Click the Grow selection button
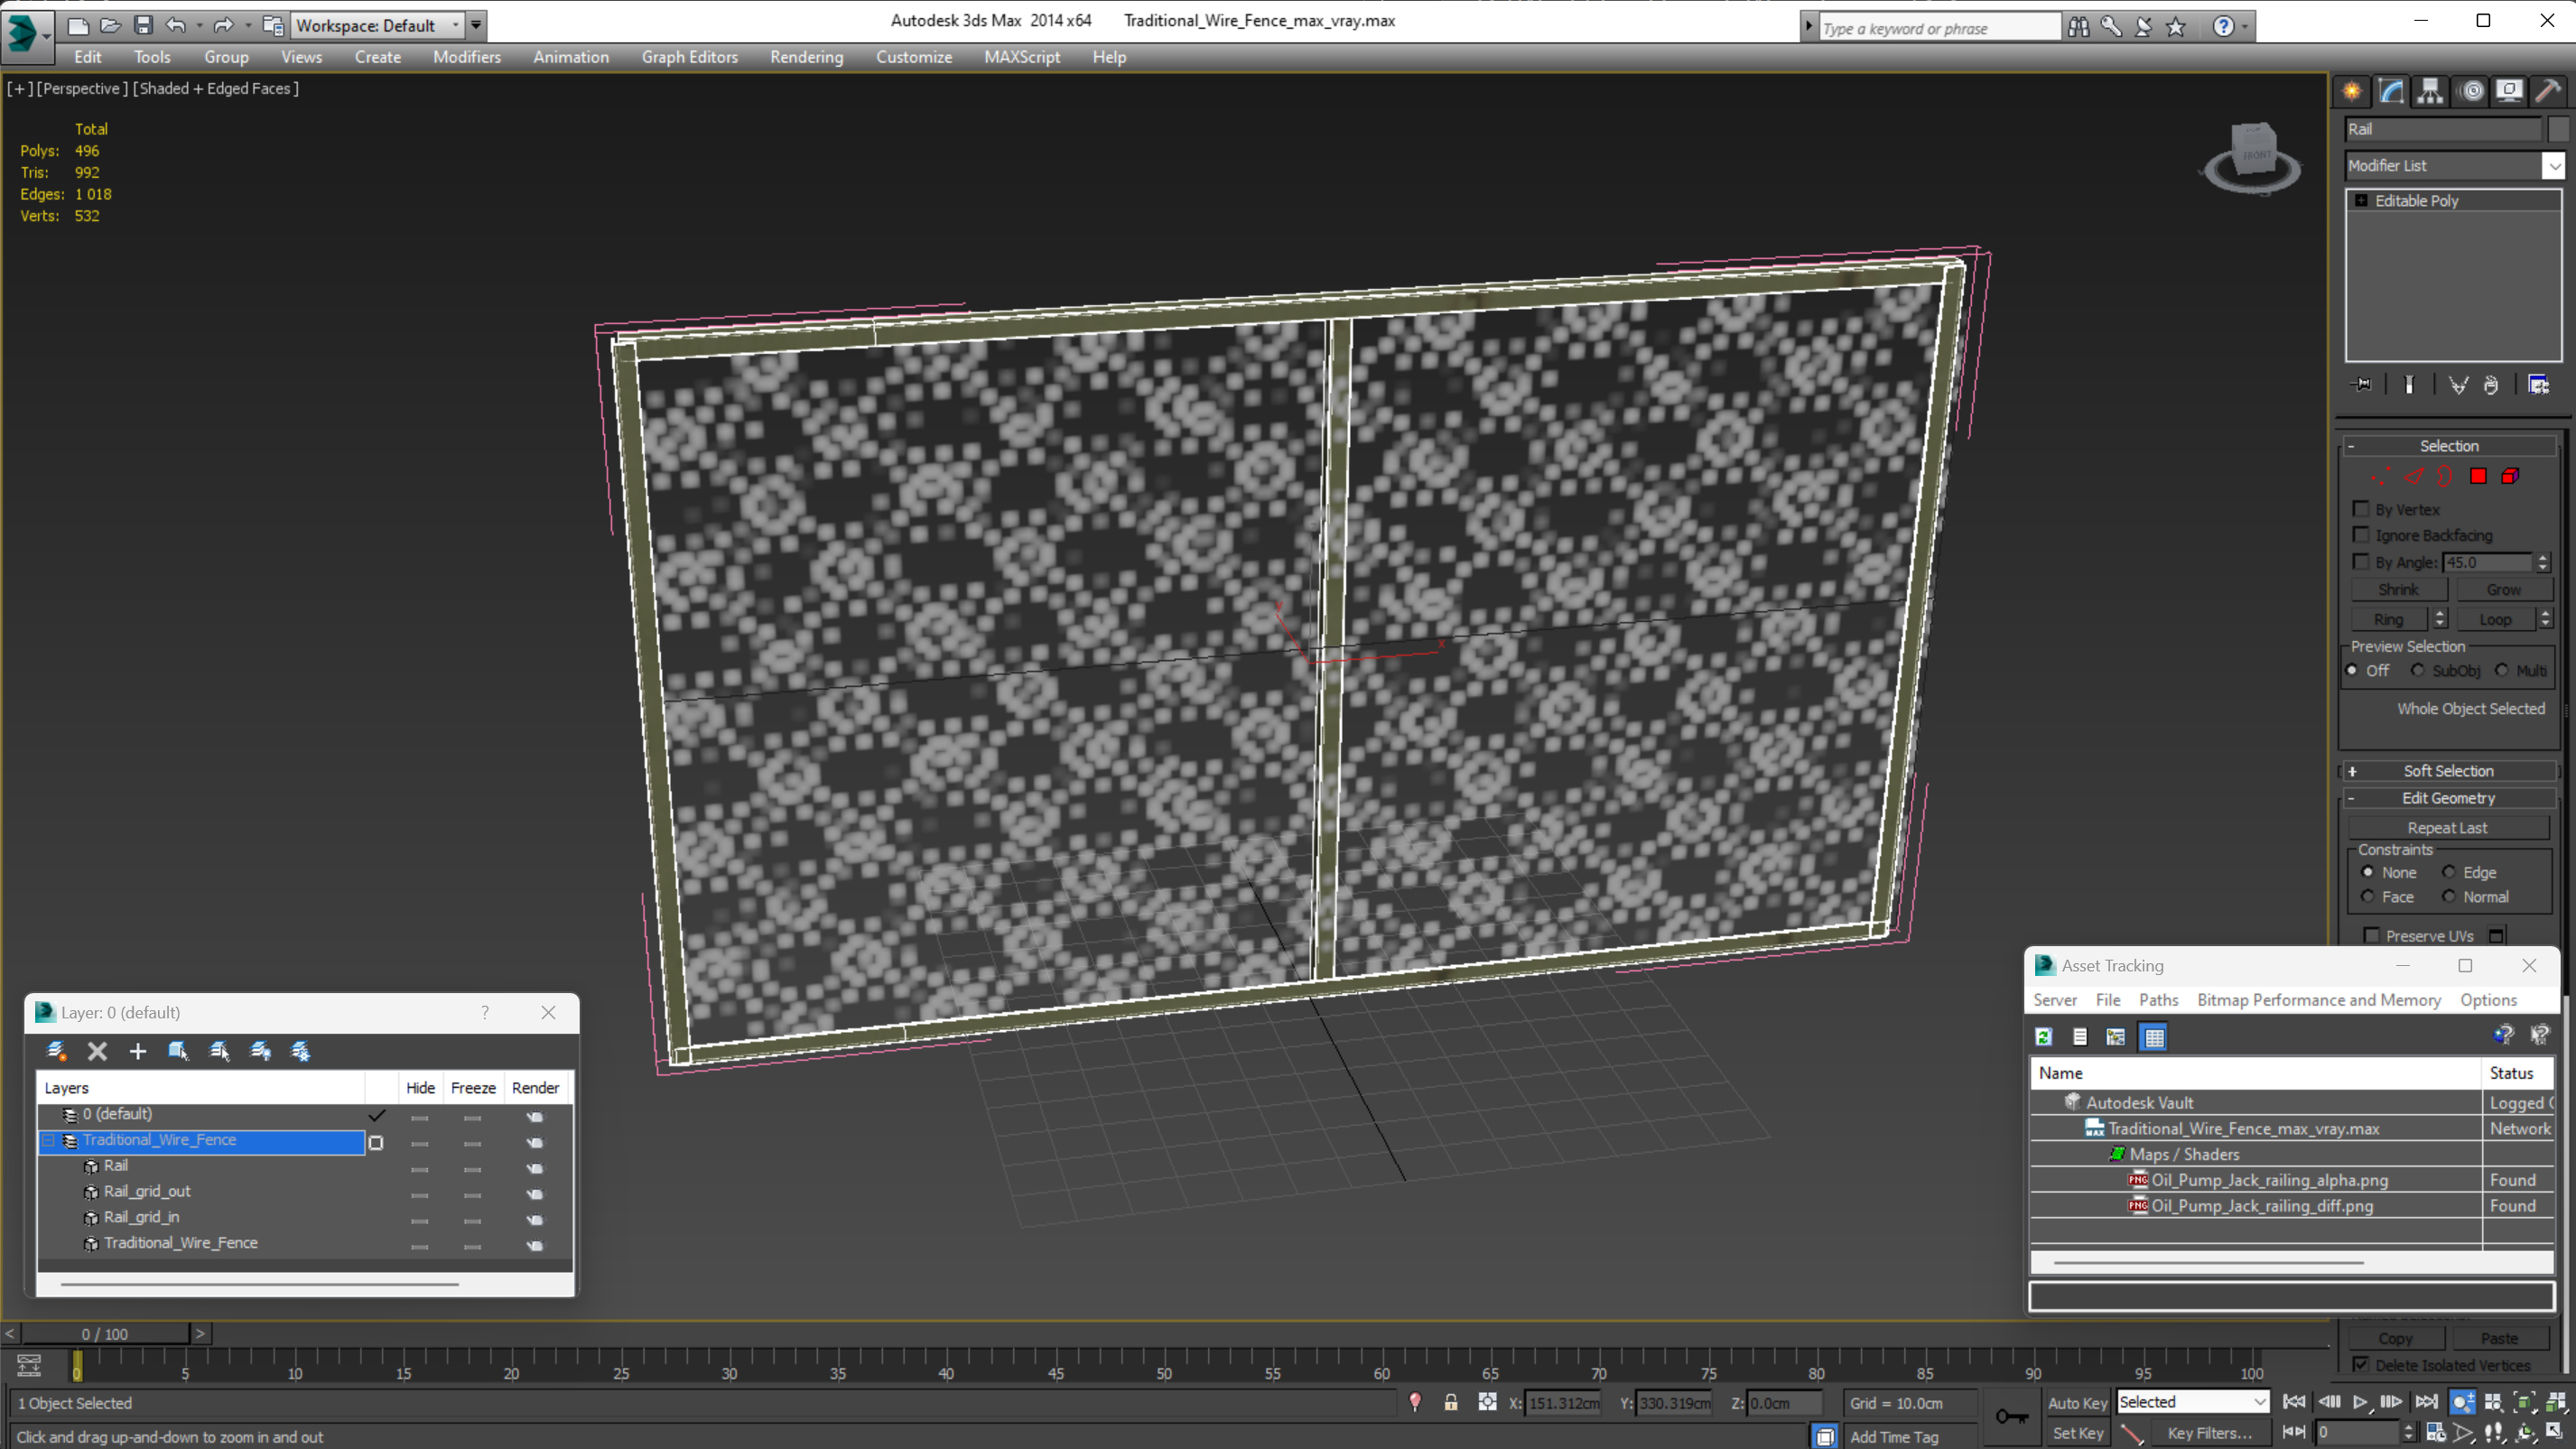The height and width of the screenshot is (1449, 2576). (2504, 590)
